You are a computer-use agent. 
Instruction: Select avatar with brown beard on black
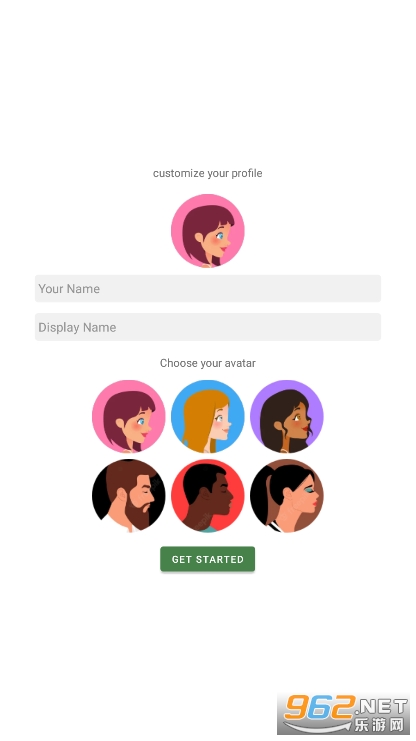pyautogui.click(x=129, y=496)
